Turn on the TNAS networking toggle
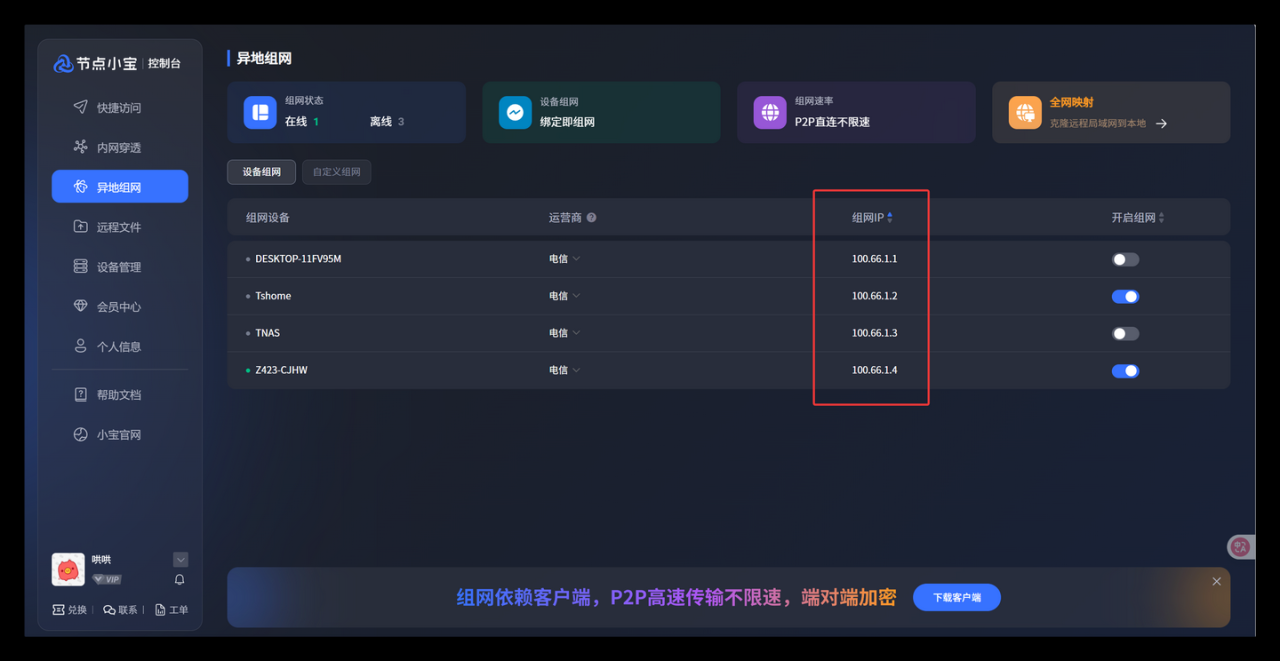Image resolution: width=1280 pixels, height=661 pixels. coord(1125,334)
